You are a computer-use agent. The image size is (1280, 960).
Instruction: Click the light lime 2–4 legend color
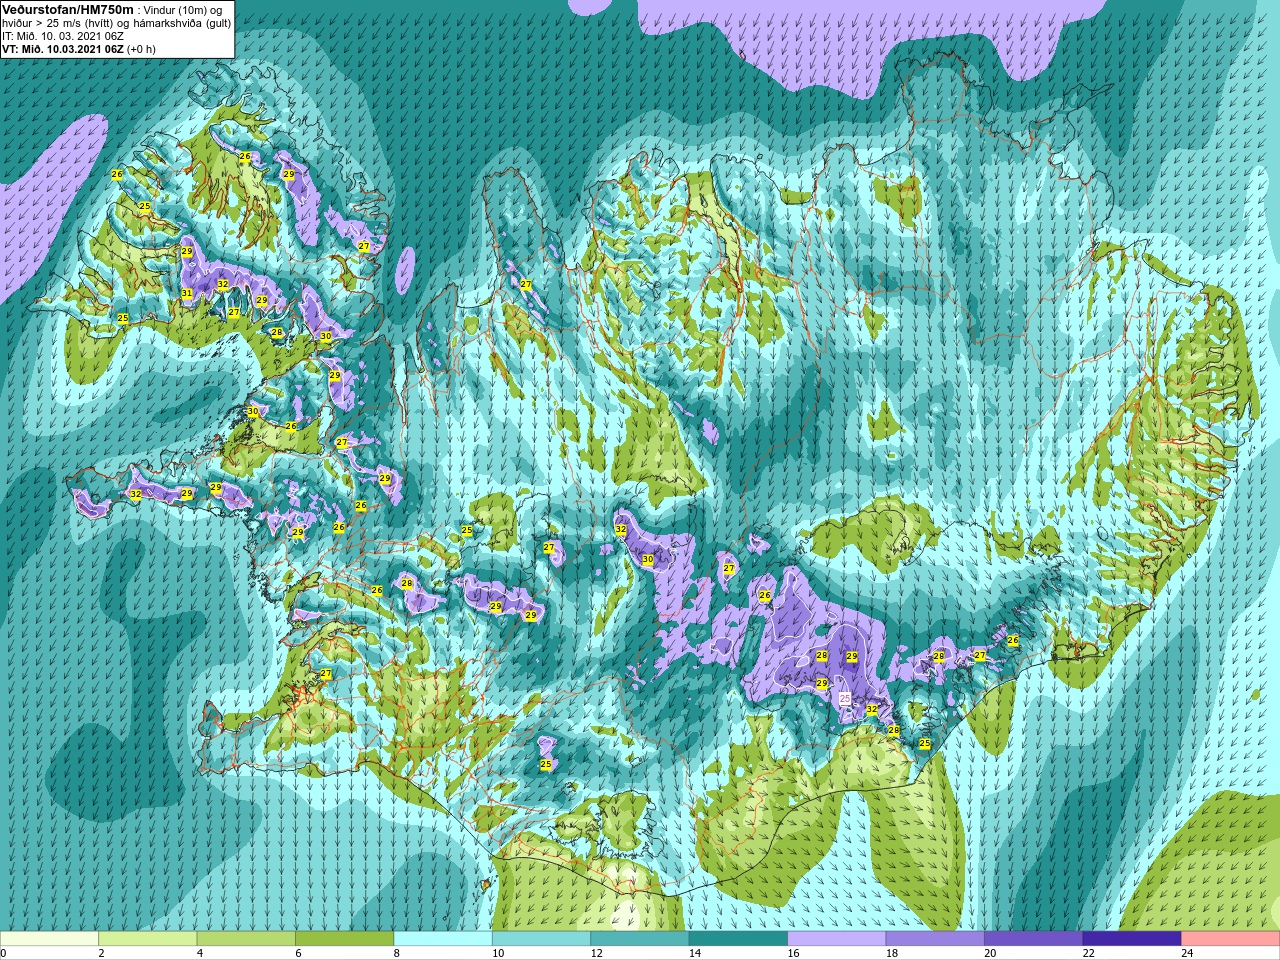point(147,939)
